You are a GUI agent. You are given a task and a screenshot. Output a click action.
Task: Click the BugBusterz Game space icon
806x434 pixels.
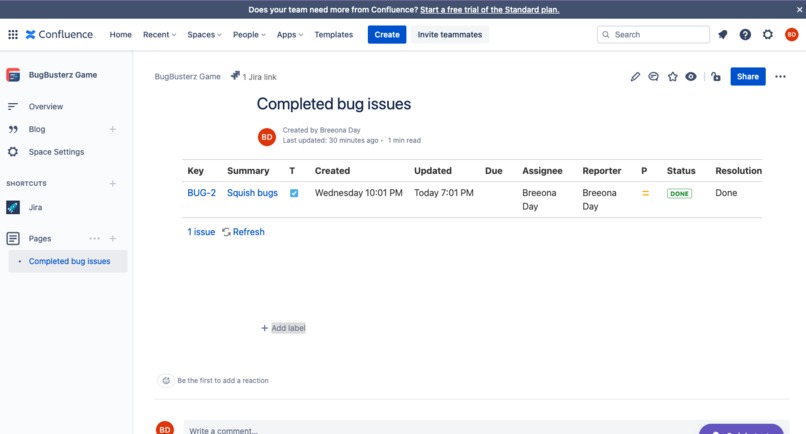(x=13, y=75)
